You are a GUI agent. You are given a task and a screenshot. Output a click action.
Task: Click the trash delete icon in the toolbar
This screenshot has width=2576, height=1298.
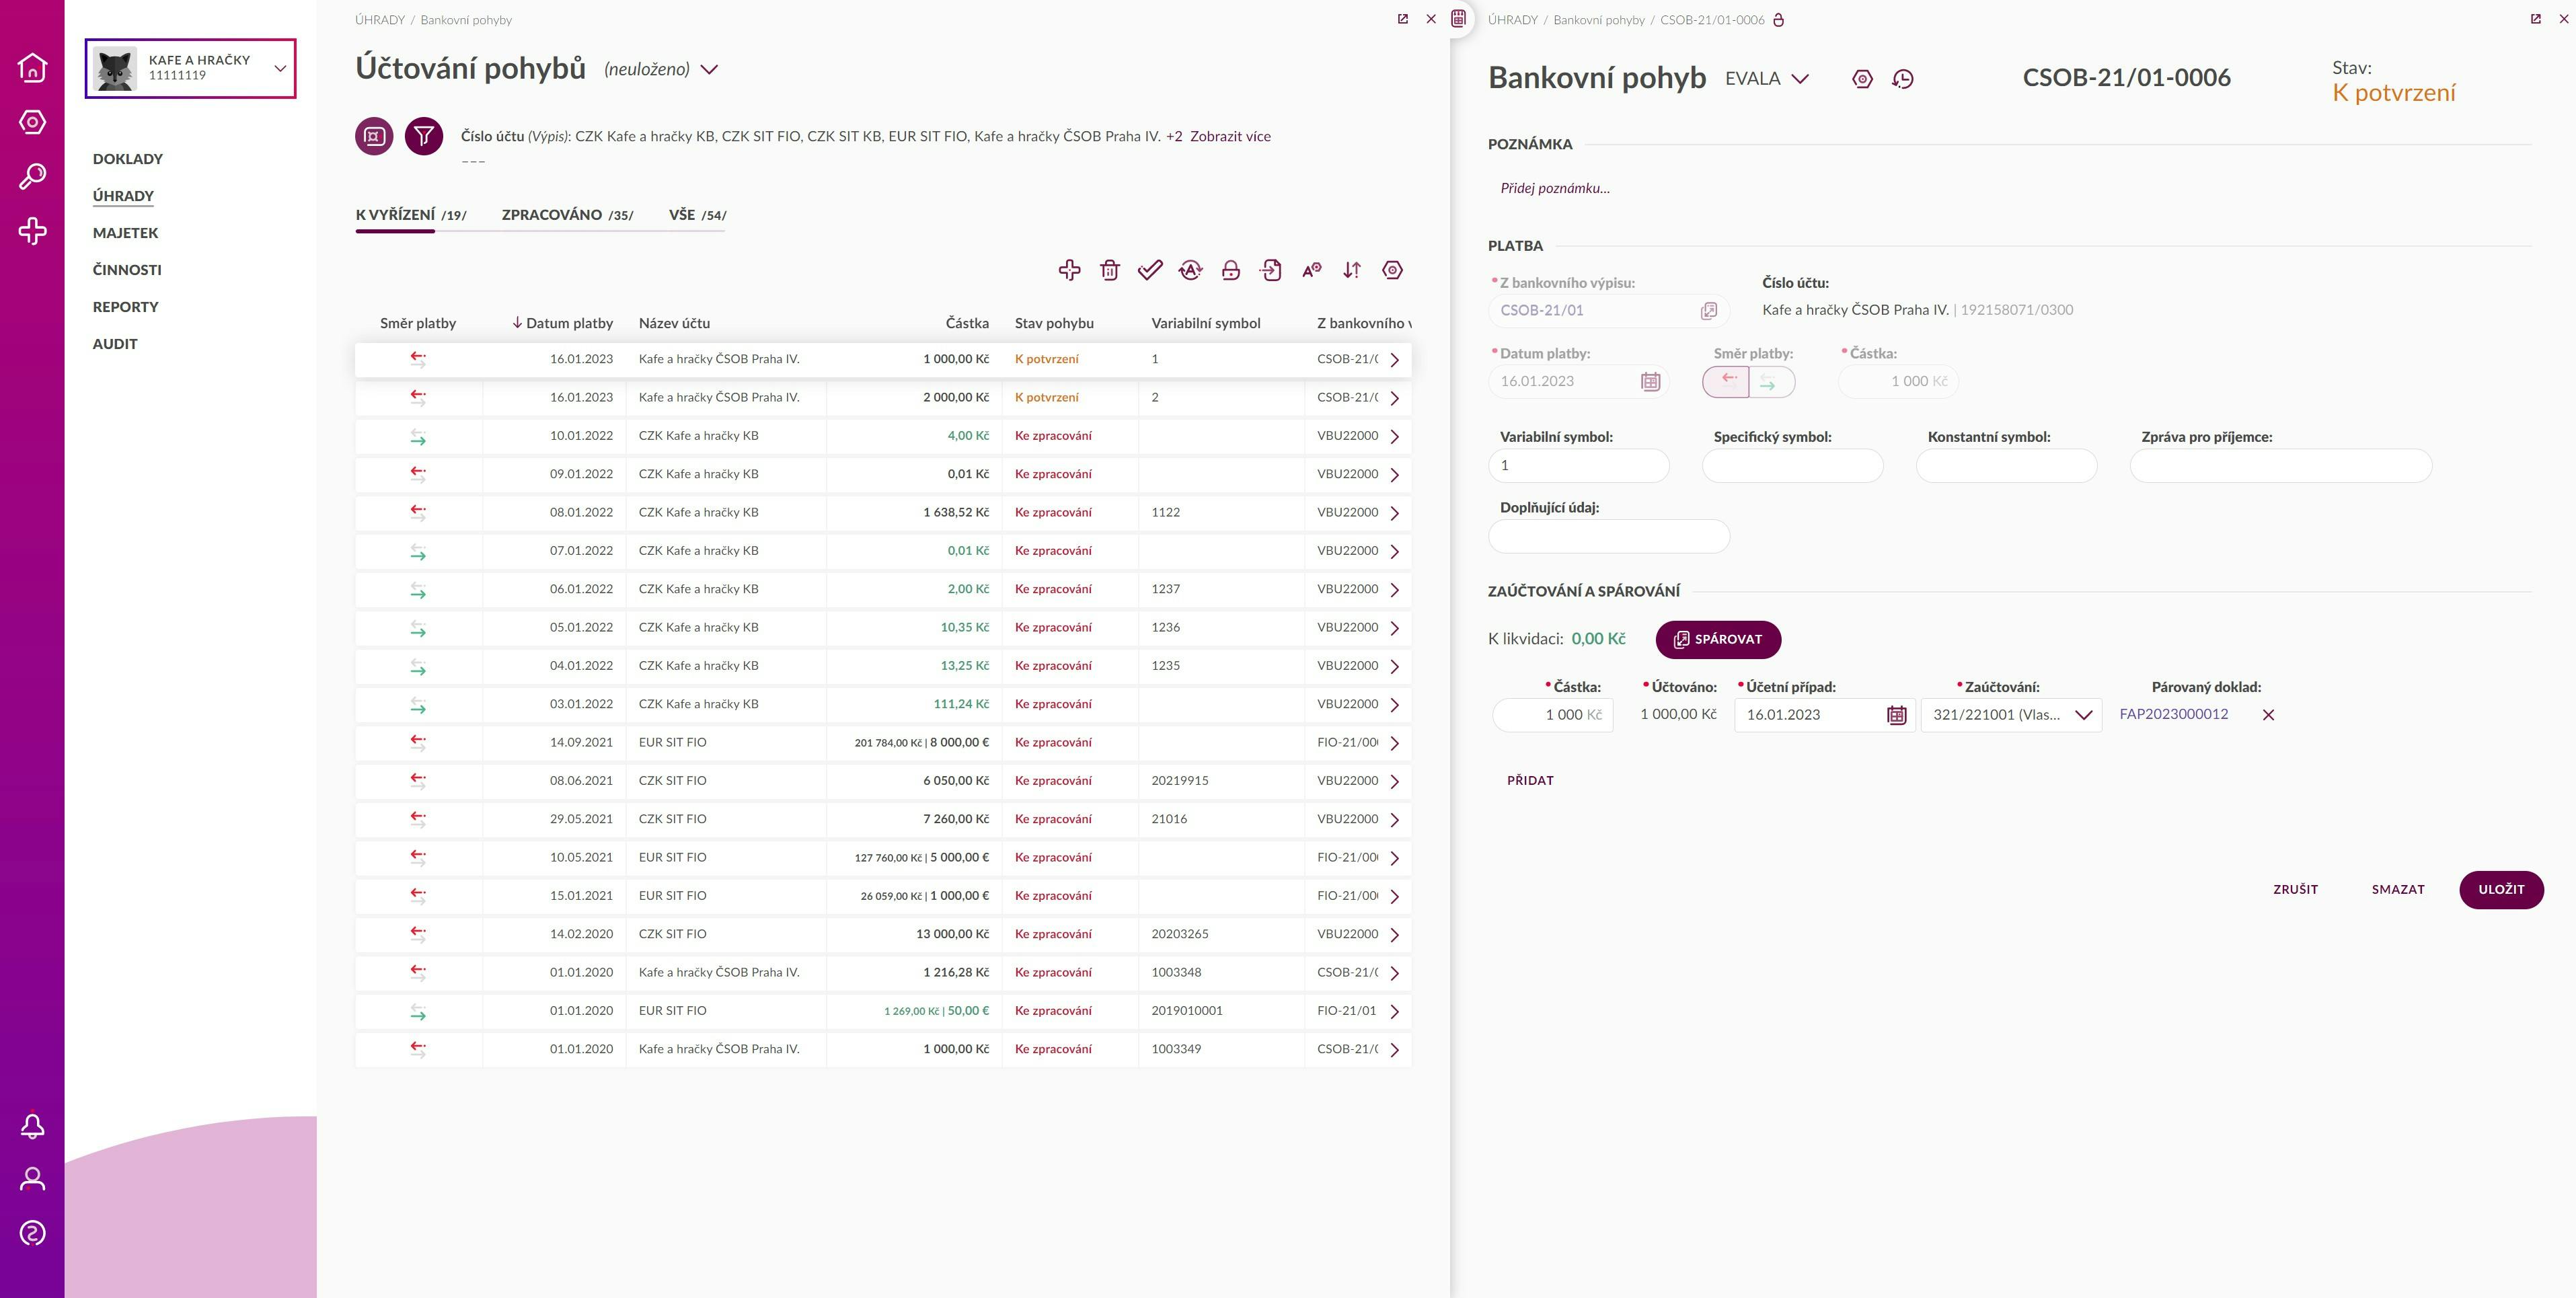point(1110,270)
